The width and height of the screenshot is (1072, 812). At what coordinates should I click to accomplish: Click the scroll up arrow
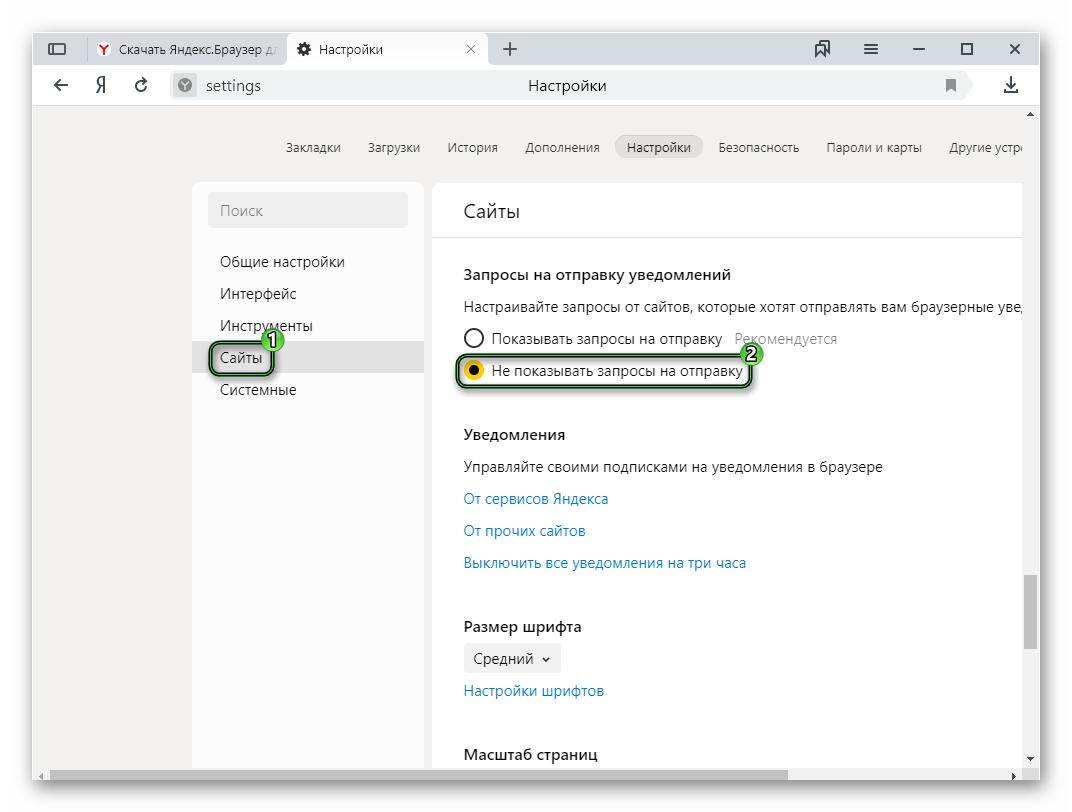point(1030,115)
